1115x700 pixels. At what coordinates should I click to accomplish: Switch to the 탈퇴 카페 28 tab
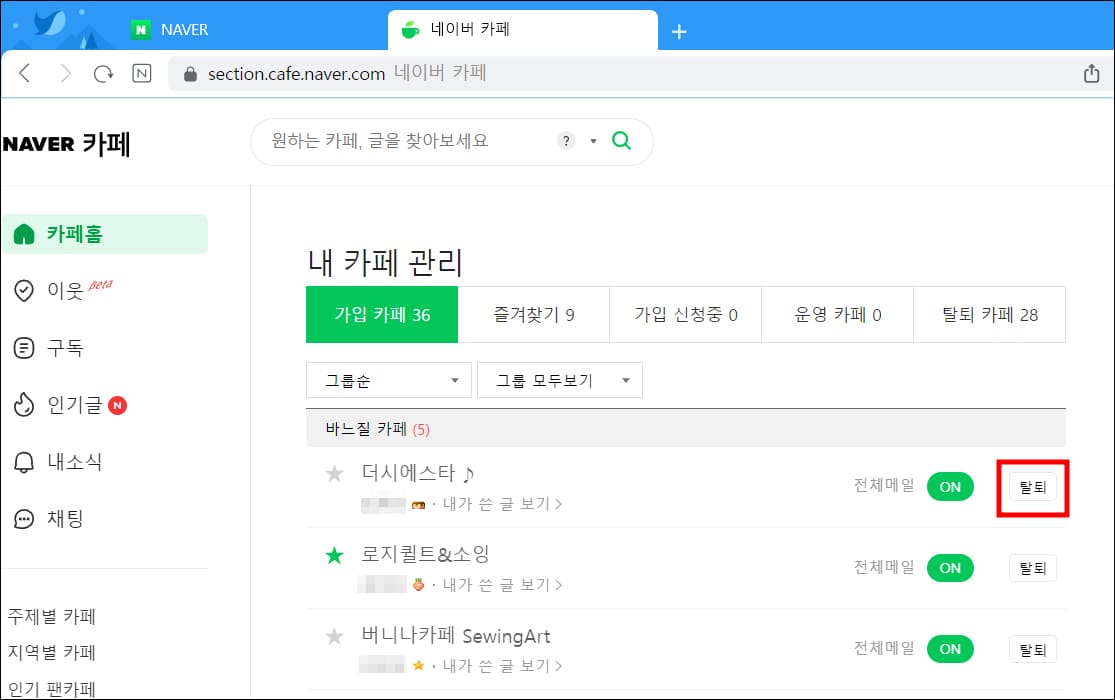(x=989, y=314)
